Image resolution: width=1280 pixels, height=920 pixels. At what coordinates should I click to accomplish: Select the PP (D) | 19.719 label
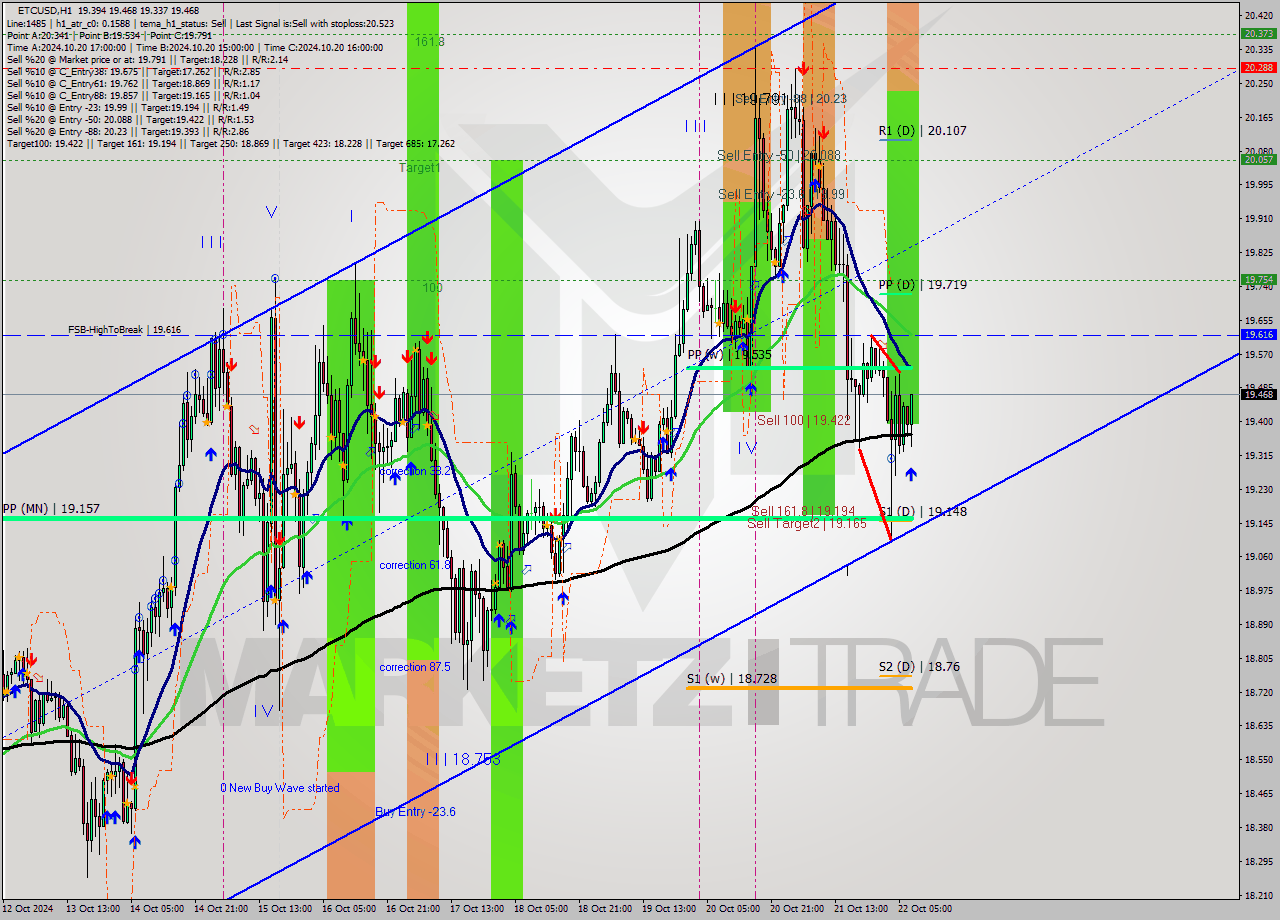[922, 285]
